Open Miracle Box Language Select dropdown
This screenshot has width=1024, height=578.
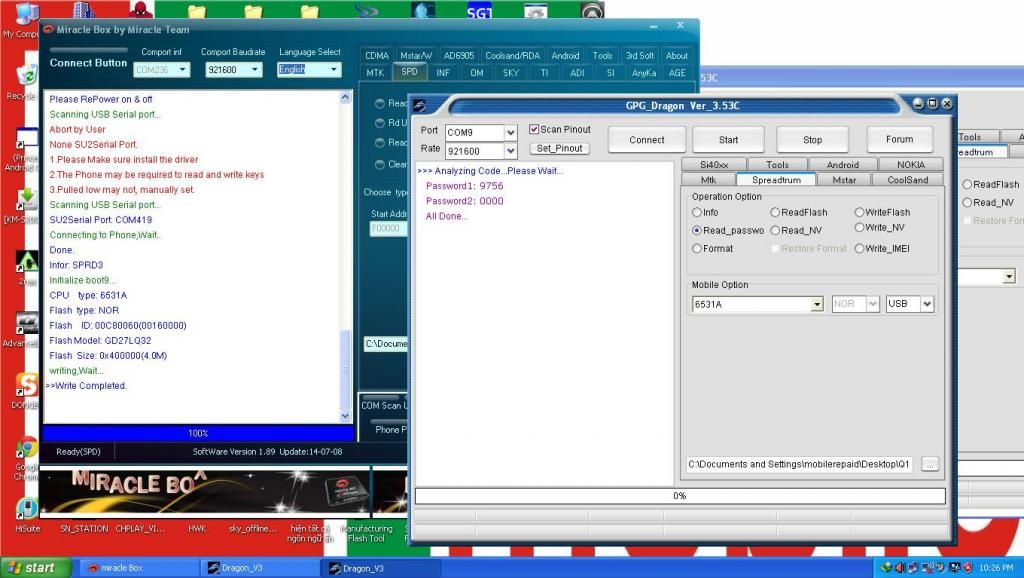click(x=334, y=69)
